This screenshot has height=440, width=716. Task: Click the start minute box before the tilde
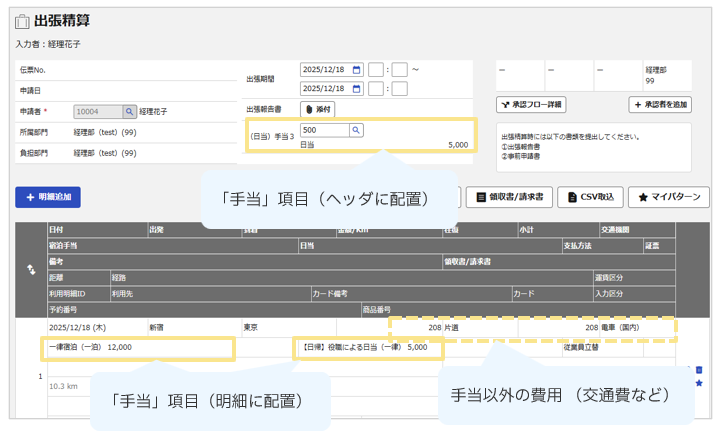(x=400, y=70)
